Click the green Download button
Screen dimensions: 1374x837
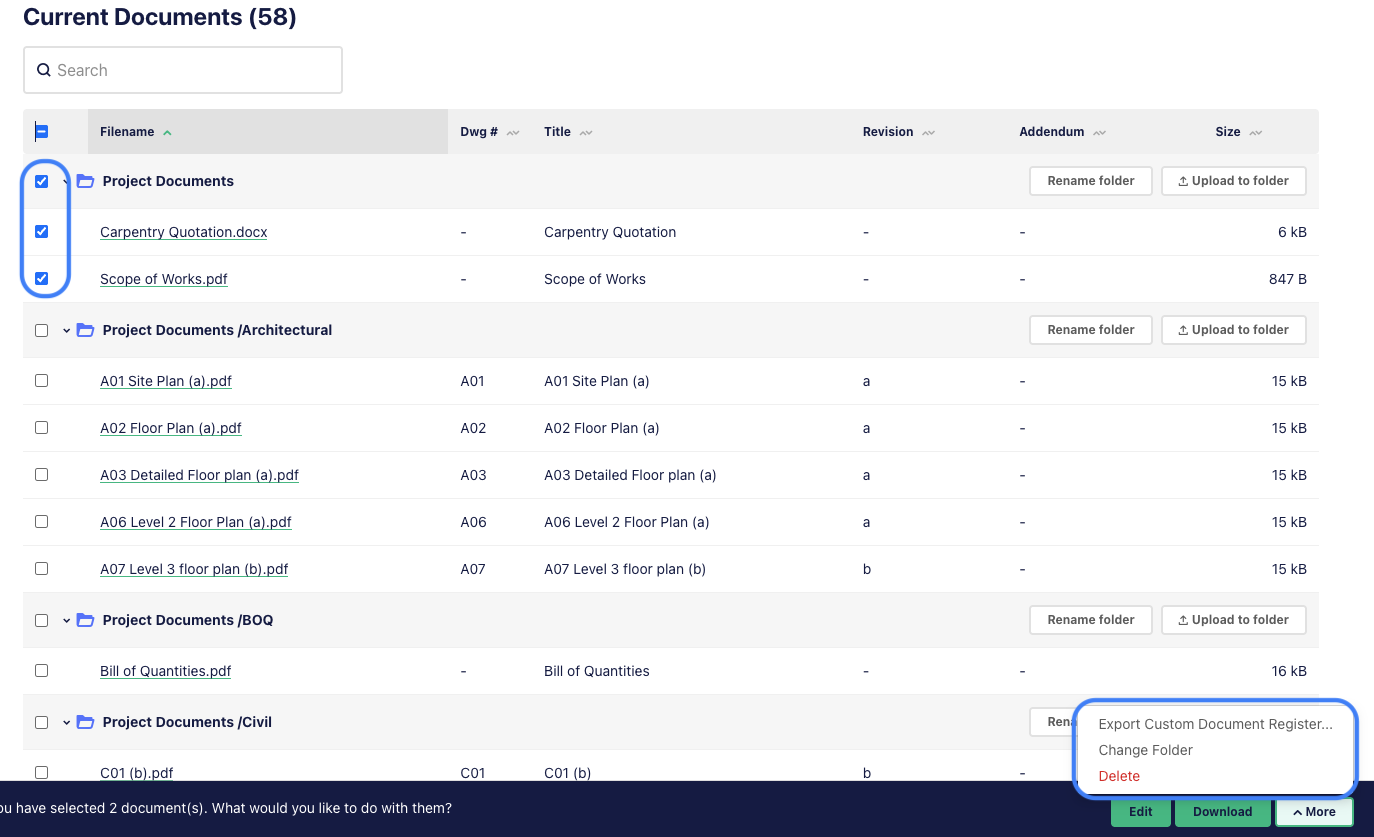click(1222, 812)
